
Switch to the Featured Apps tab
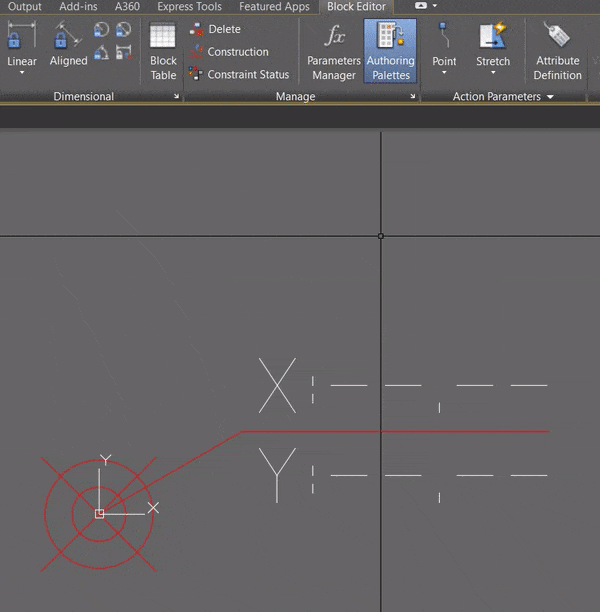(x=274, y=7)
